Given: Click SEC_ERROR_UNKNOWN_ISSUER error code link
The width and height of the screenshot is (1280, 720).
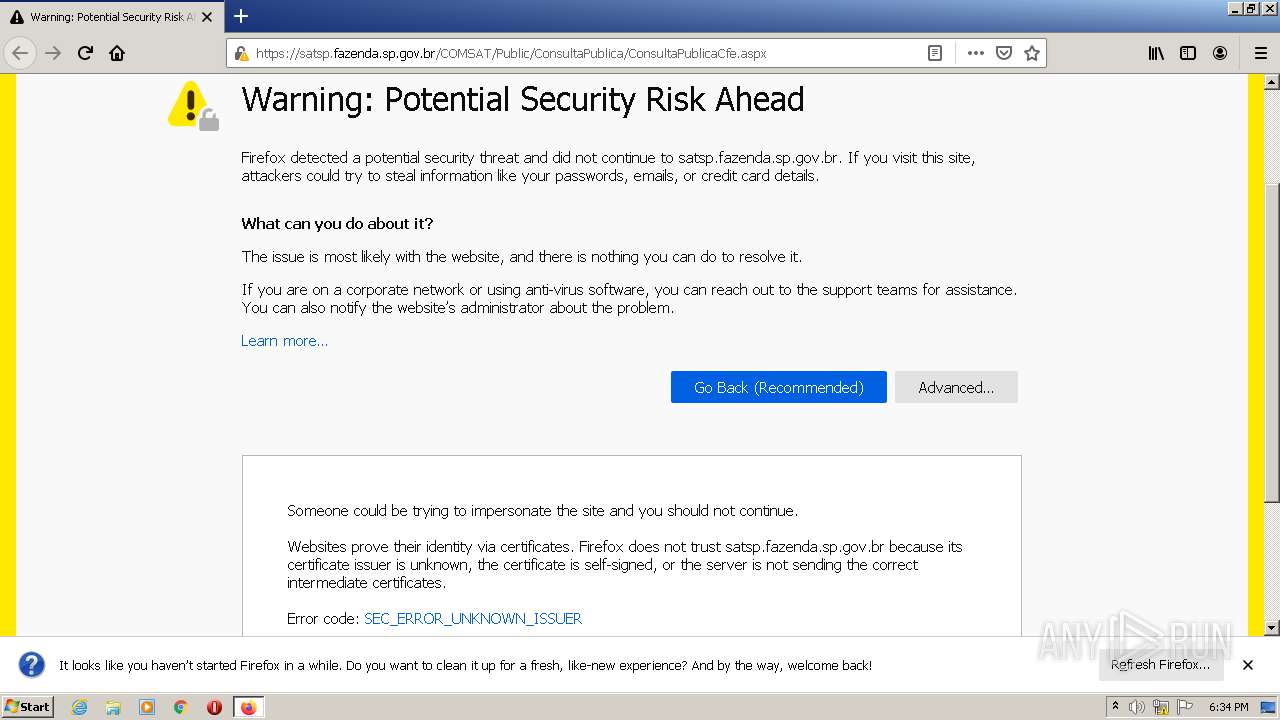Looking at the screenshot, I should [x=473, y=619].
